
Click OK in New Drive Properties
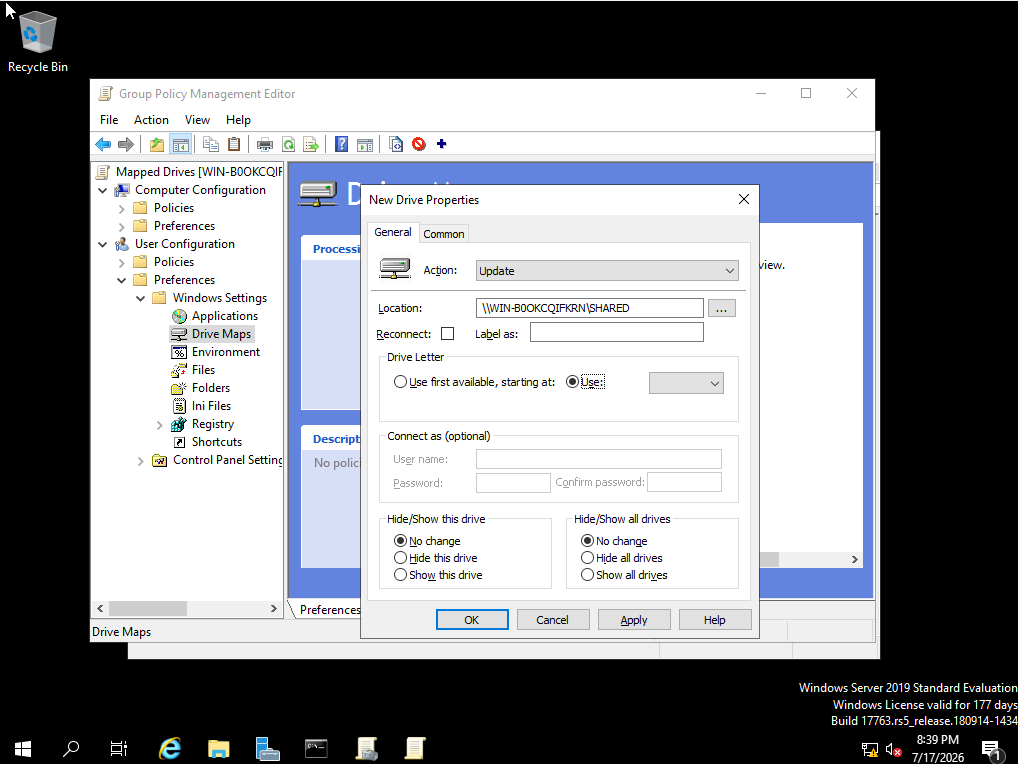pyautogui.click(x=472, y=620)
